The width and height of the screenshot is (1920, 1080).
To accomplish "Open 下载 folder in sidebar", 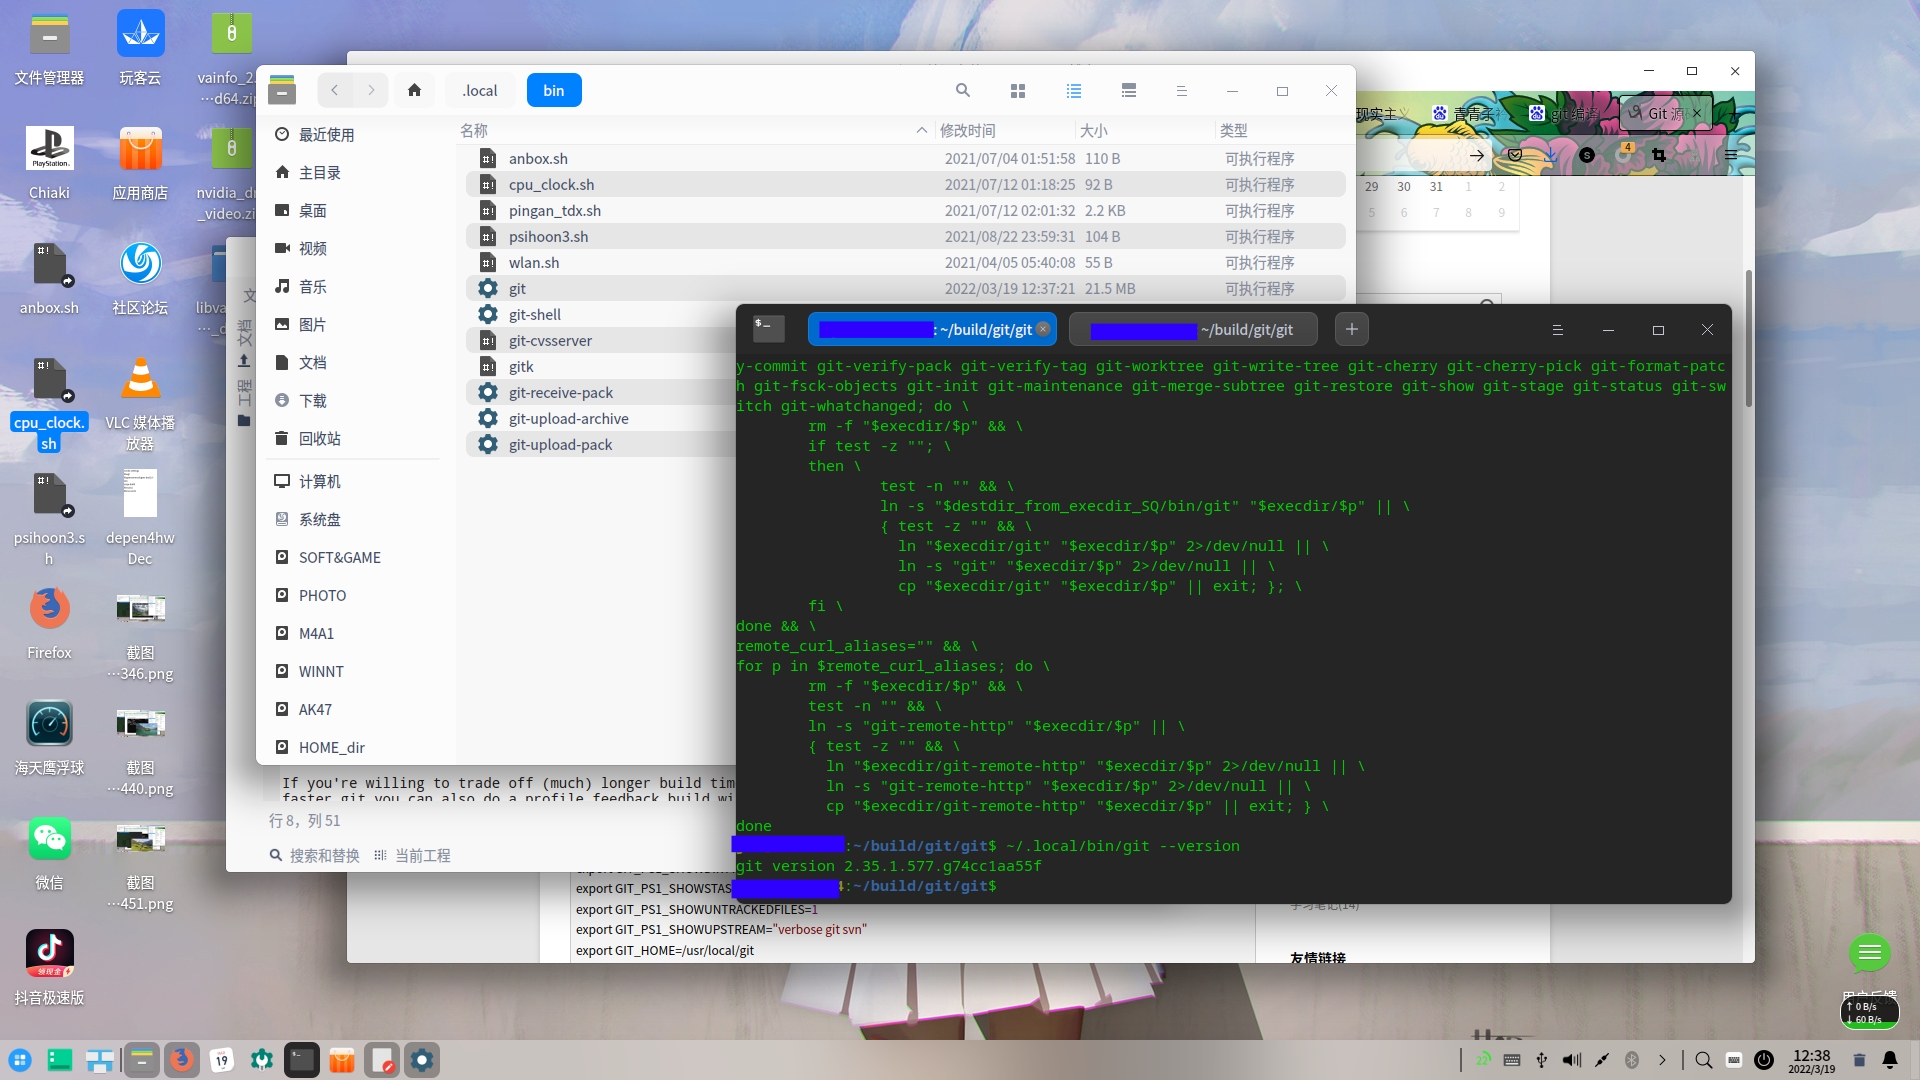I will coord(312,401).
